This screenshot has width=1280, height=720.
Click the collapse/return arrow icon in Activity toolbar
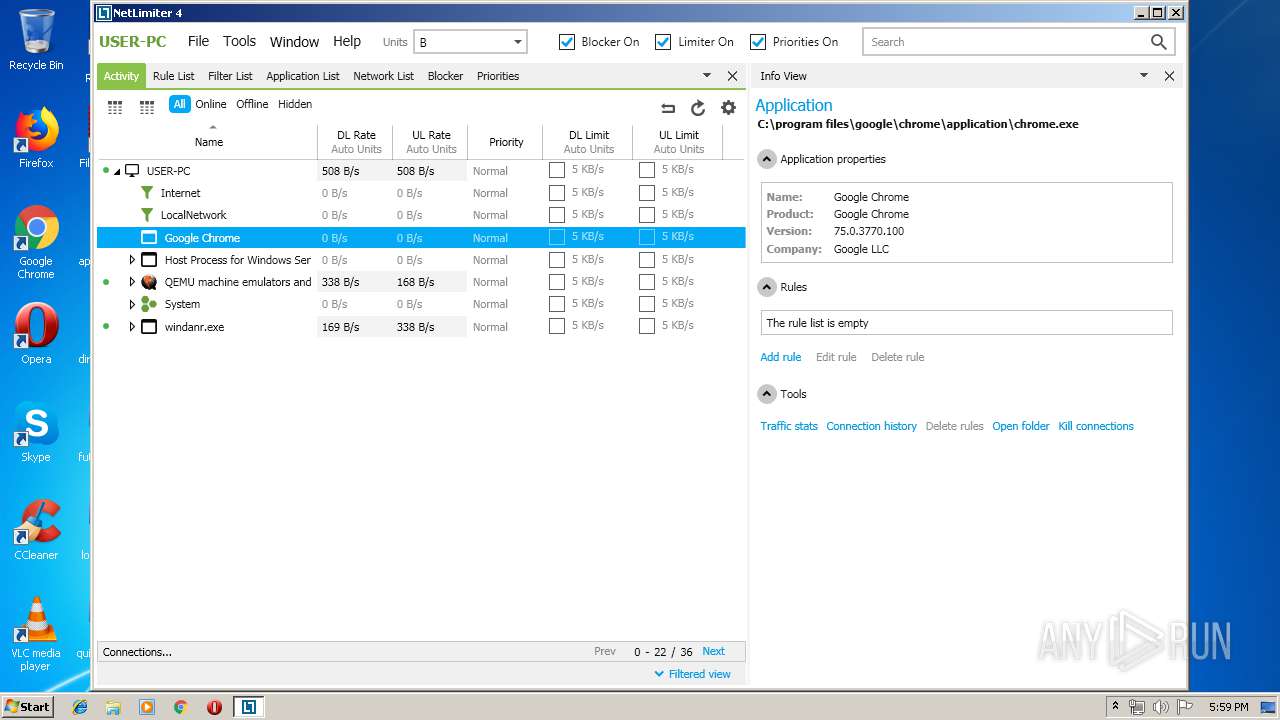point(668,108)
